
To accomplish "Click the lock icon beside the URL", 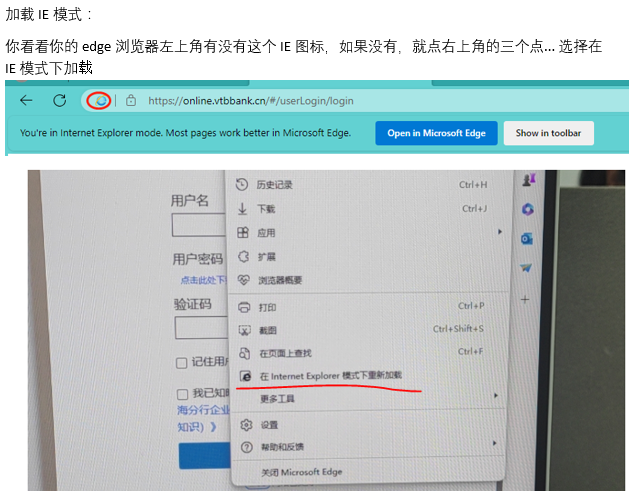I will tap(130, 100).
